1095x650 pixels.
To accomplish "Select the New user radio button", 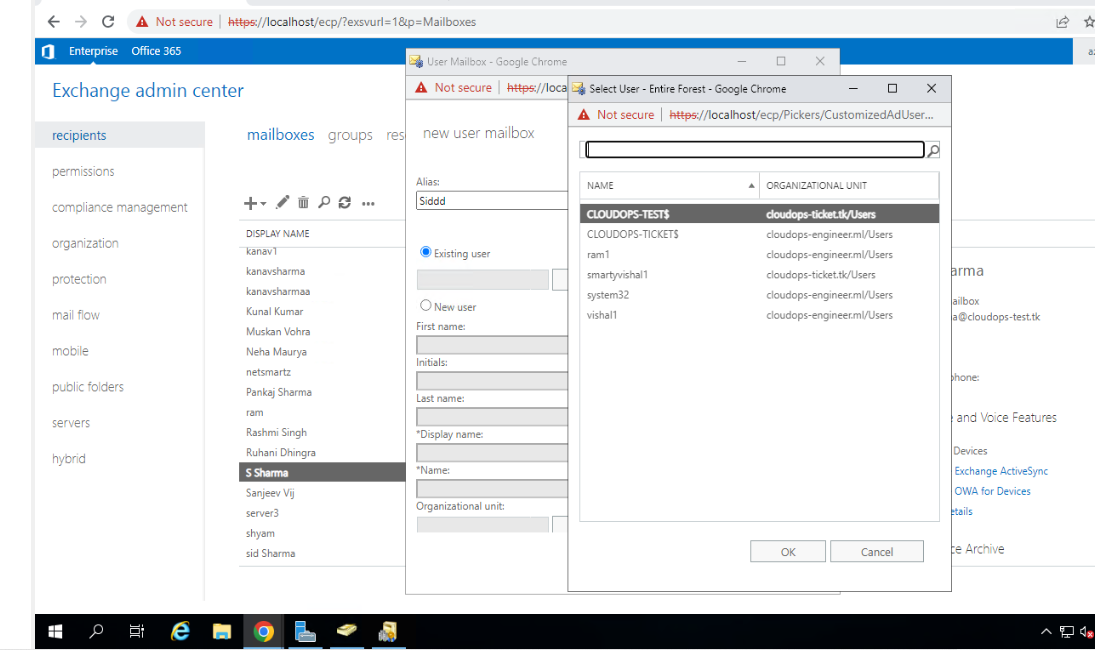I will [425, 305].
